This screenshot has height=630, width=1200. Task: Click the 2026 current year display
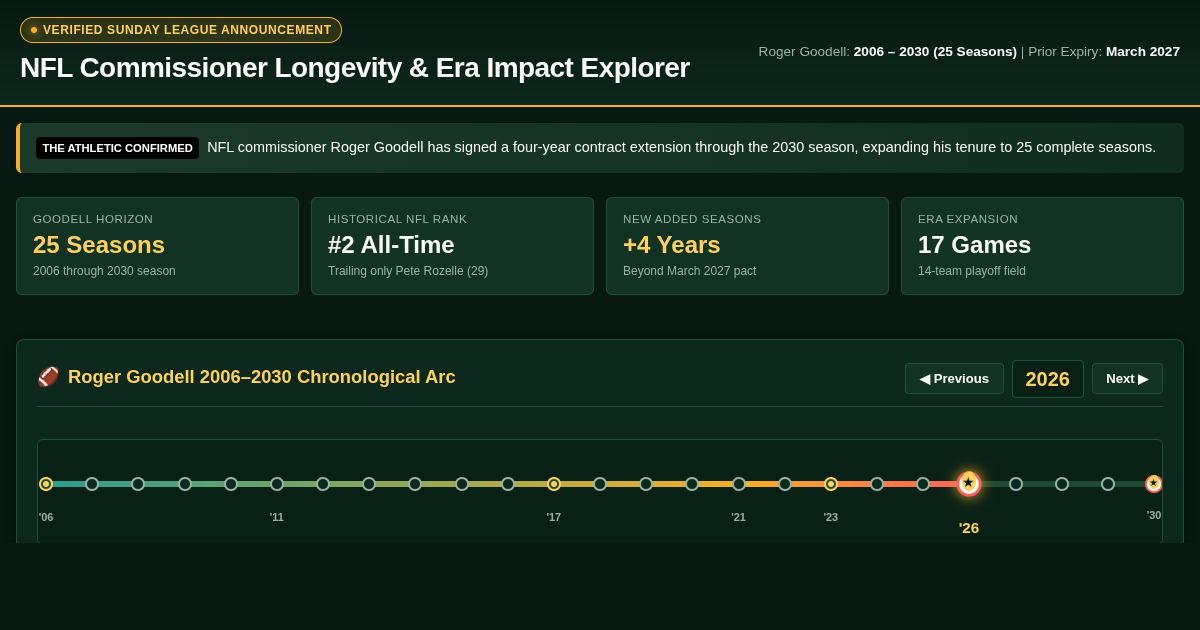(x=1047, y=379)
